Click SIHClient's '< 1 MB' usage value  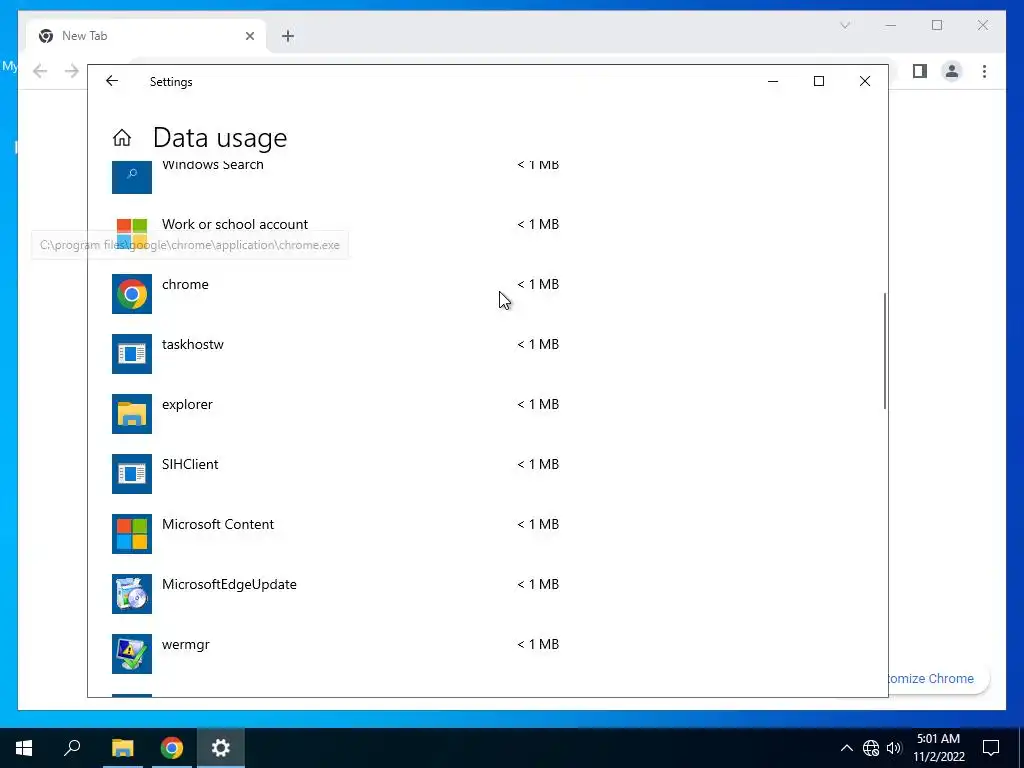coord(538,464)
